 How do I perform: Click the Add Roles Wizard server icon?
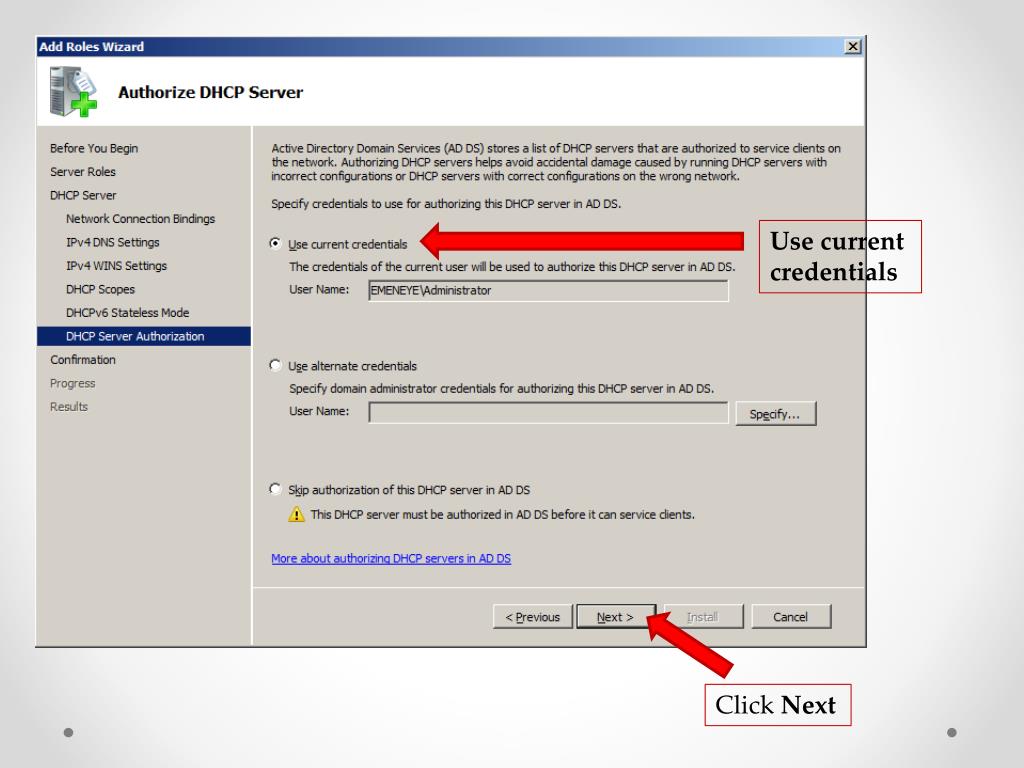[x=73, y=92]
